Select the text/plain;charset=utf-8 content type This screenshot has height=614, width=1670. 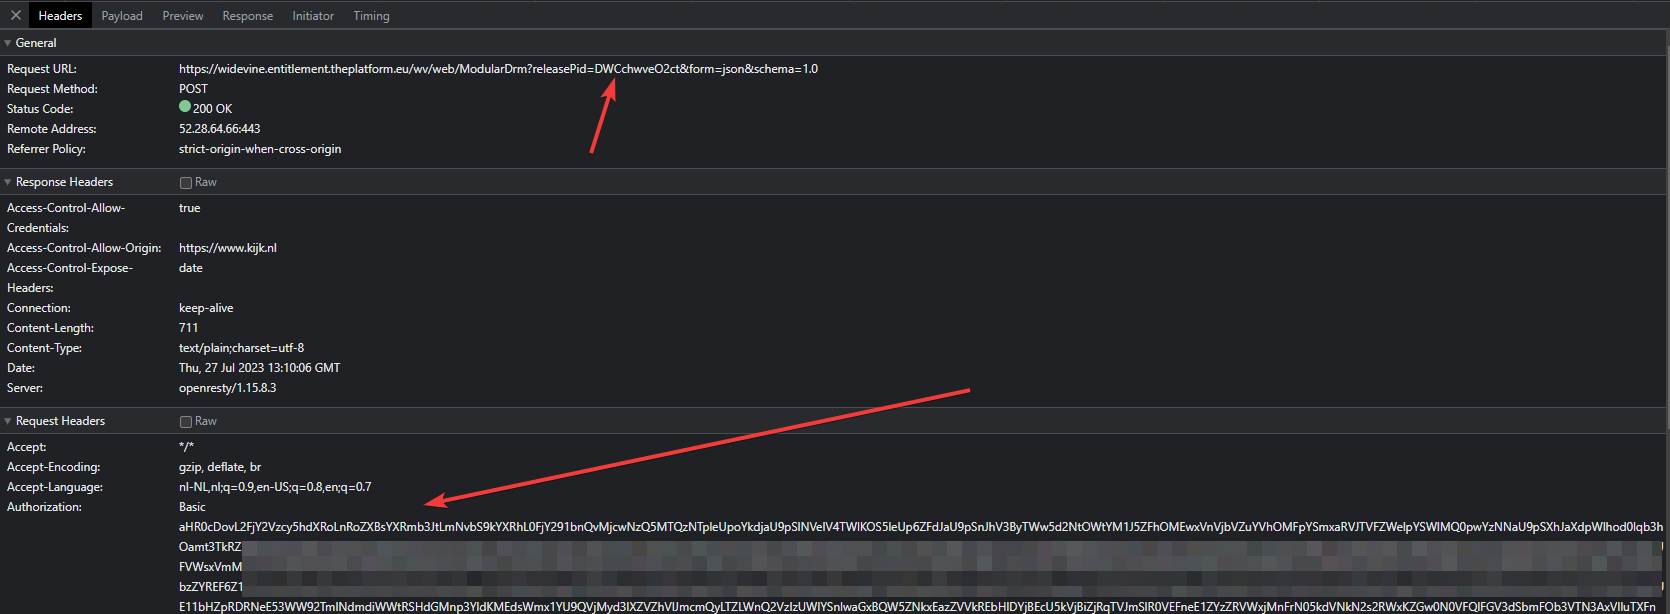(x=241, y=348)
